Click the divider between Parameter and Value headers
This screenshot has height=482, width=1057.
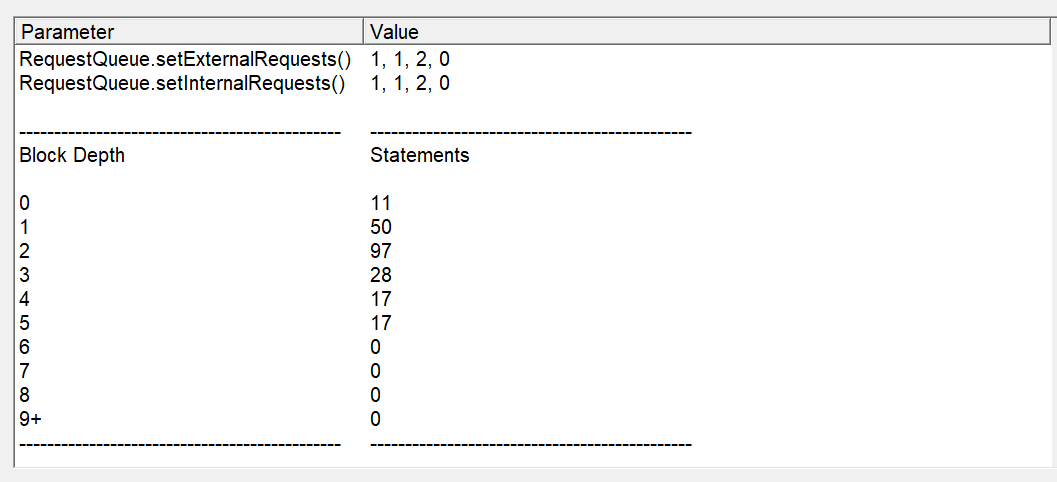[363, 32]
